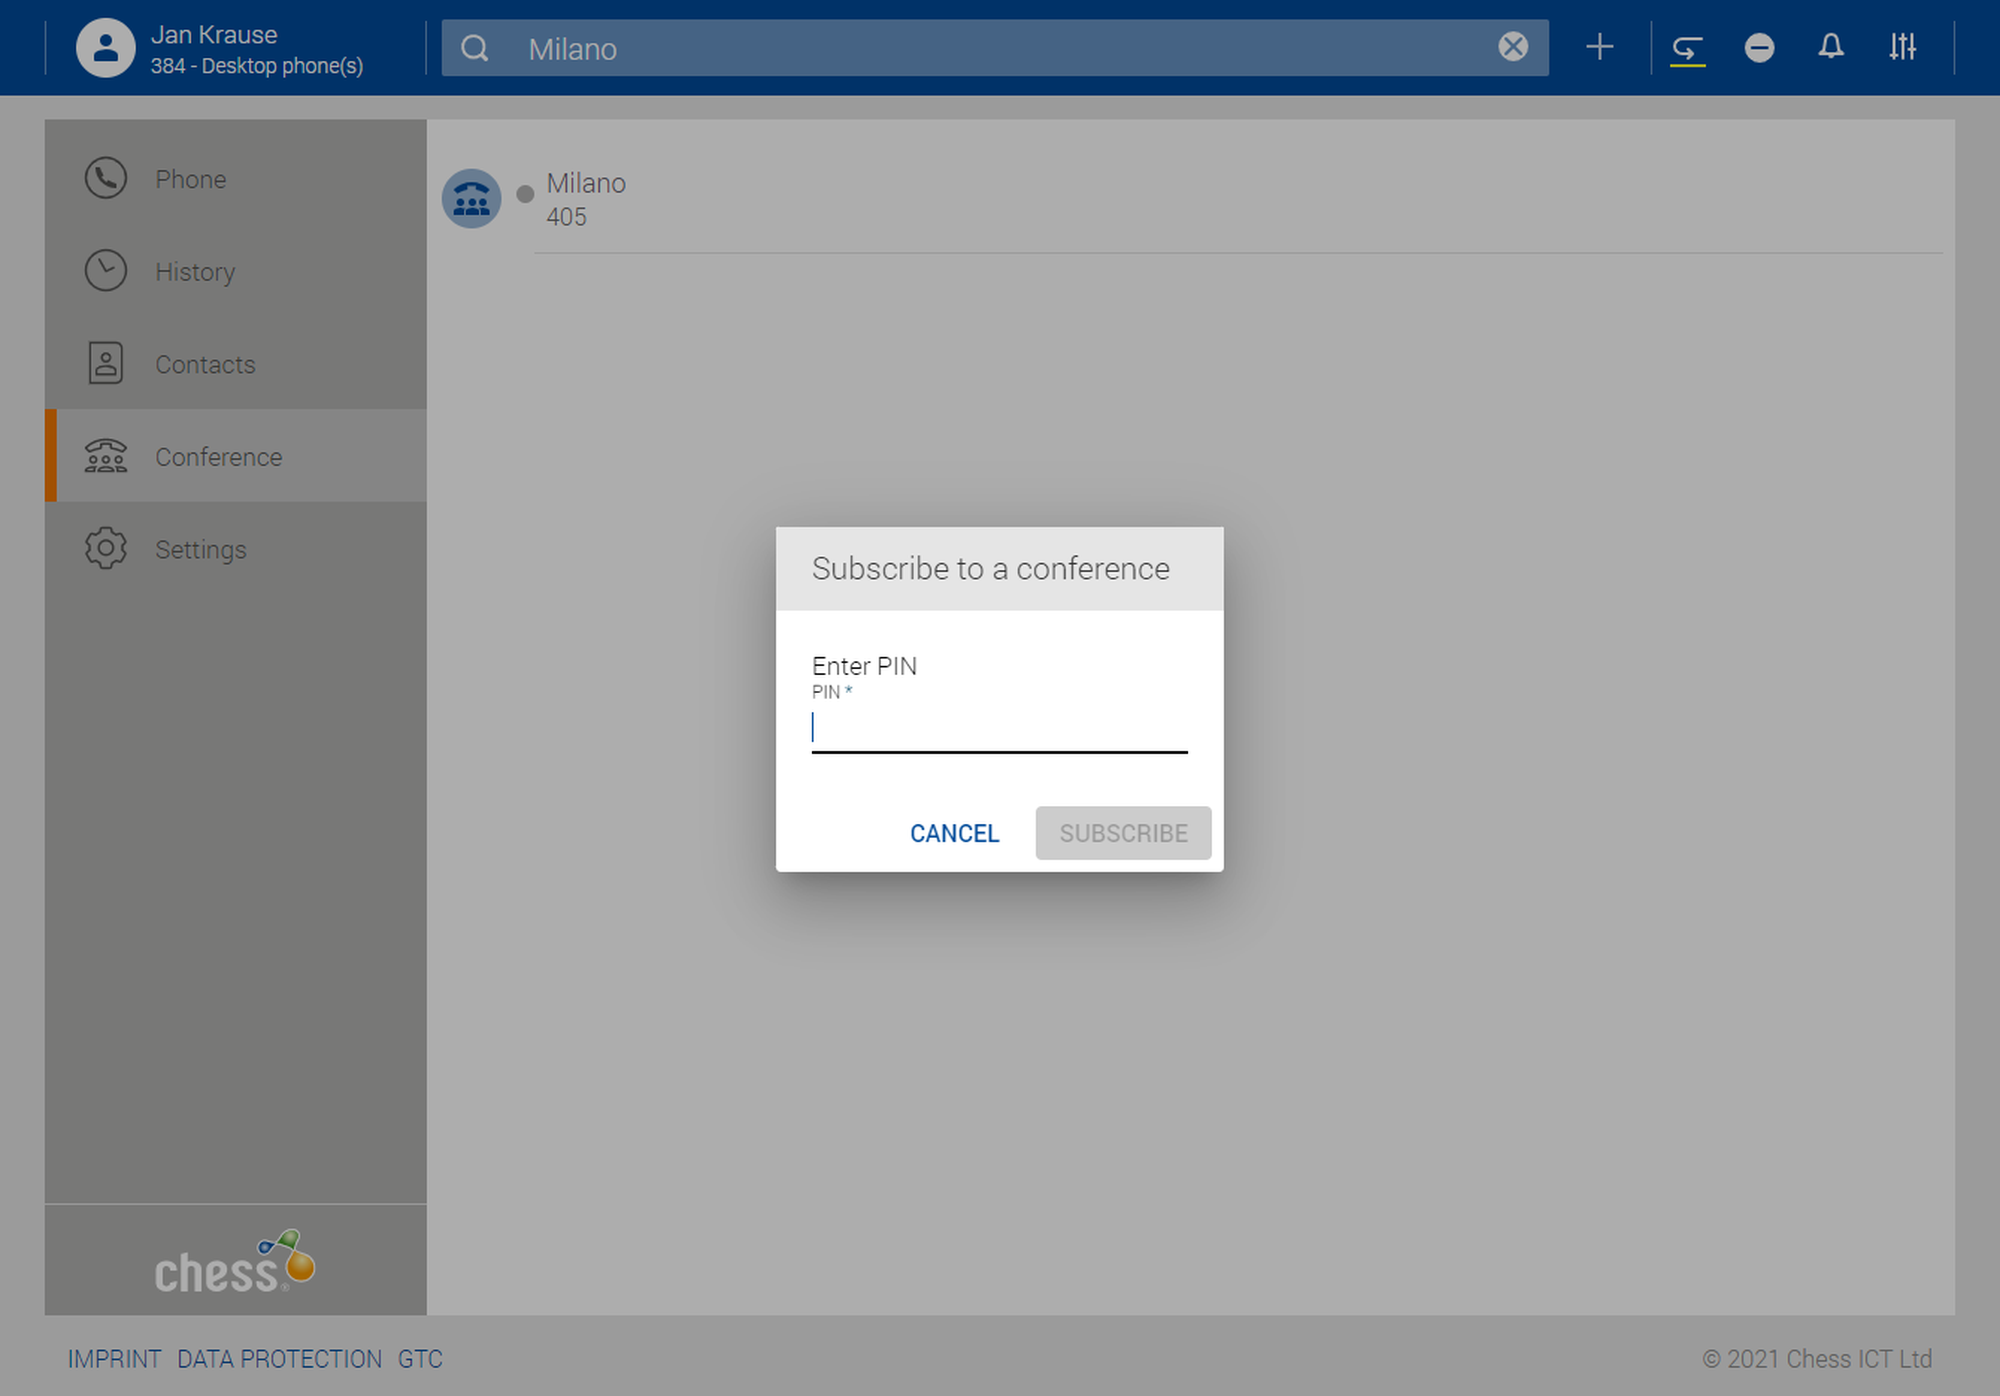Select the Conference menu item
2000x1396 pixels.
tap(218, 457)
